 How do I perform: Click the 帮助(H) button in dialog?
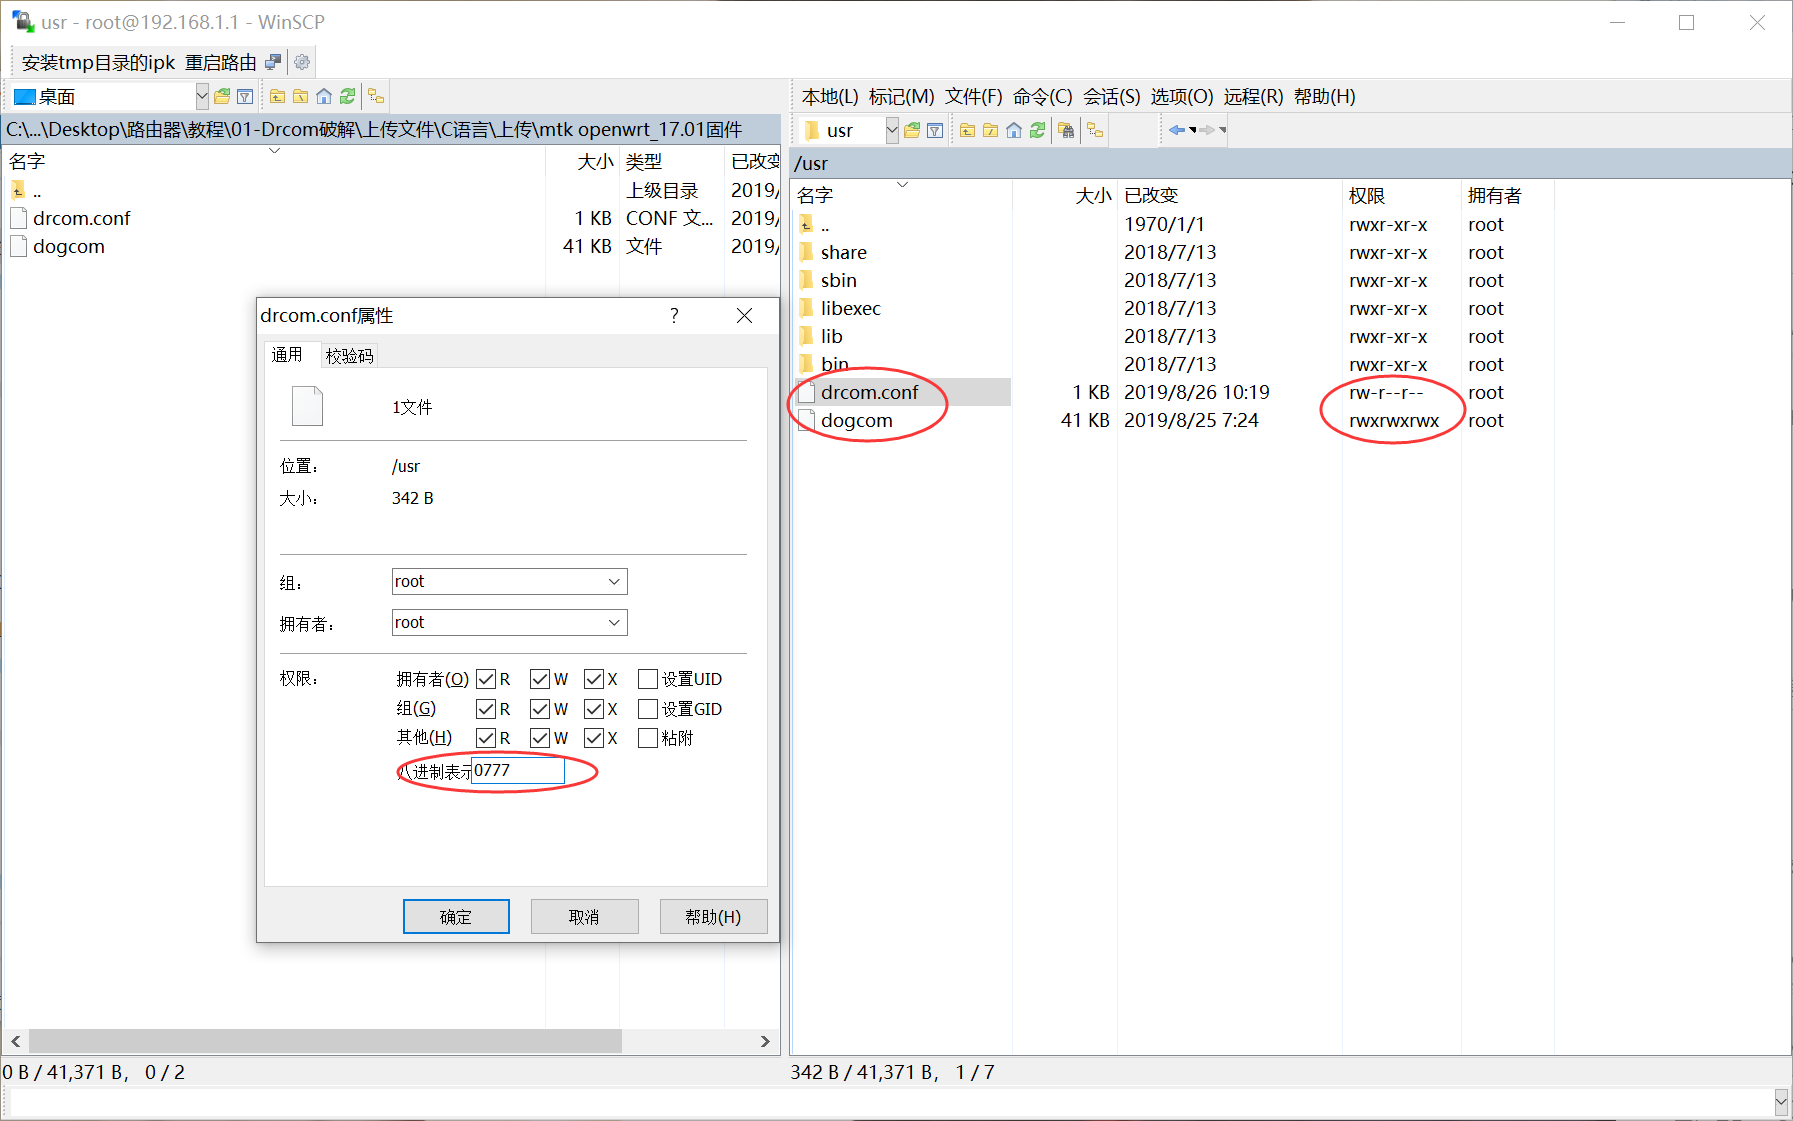[713, 917]
